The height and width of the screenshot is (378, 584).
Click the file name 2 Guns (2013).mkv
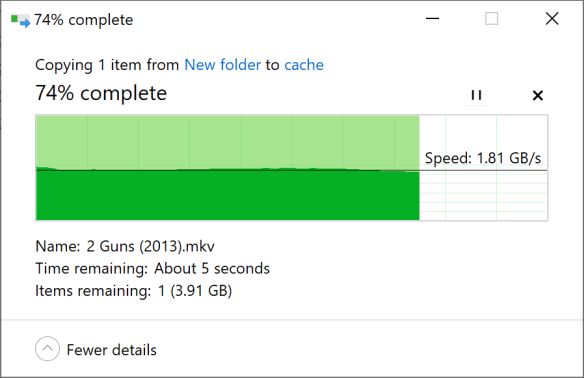tap(150, 247)
